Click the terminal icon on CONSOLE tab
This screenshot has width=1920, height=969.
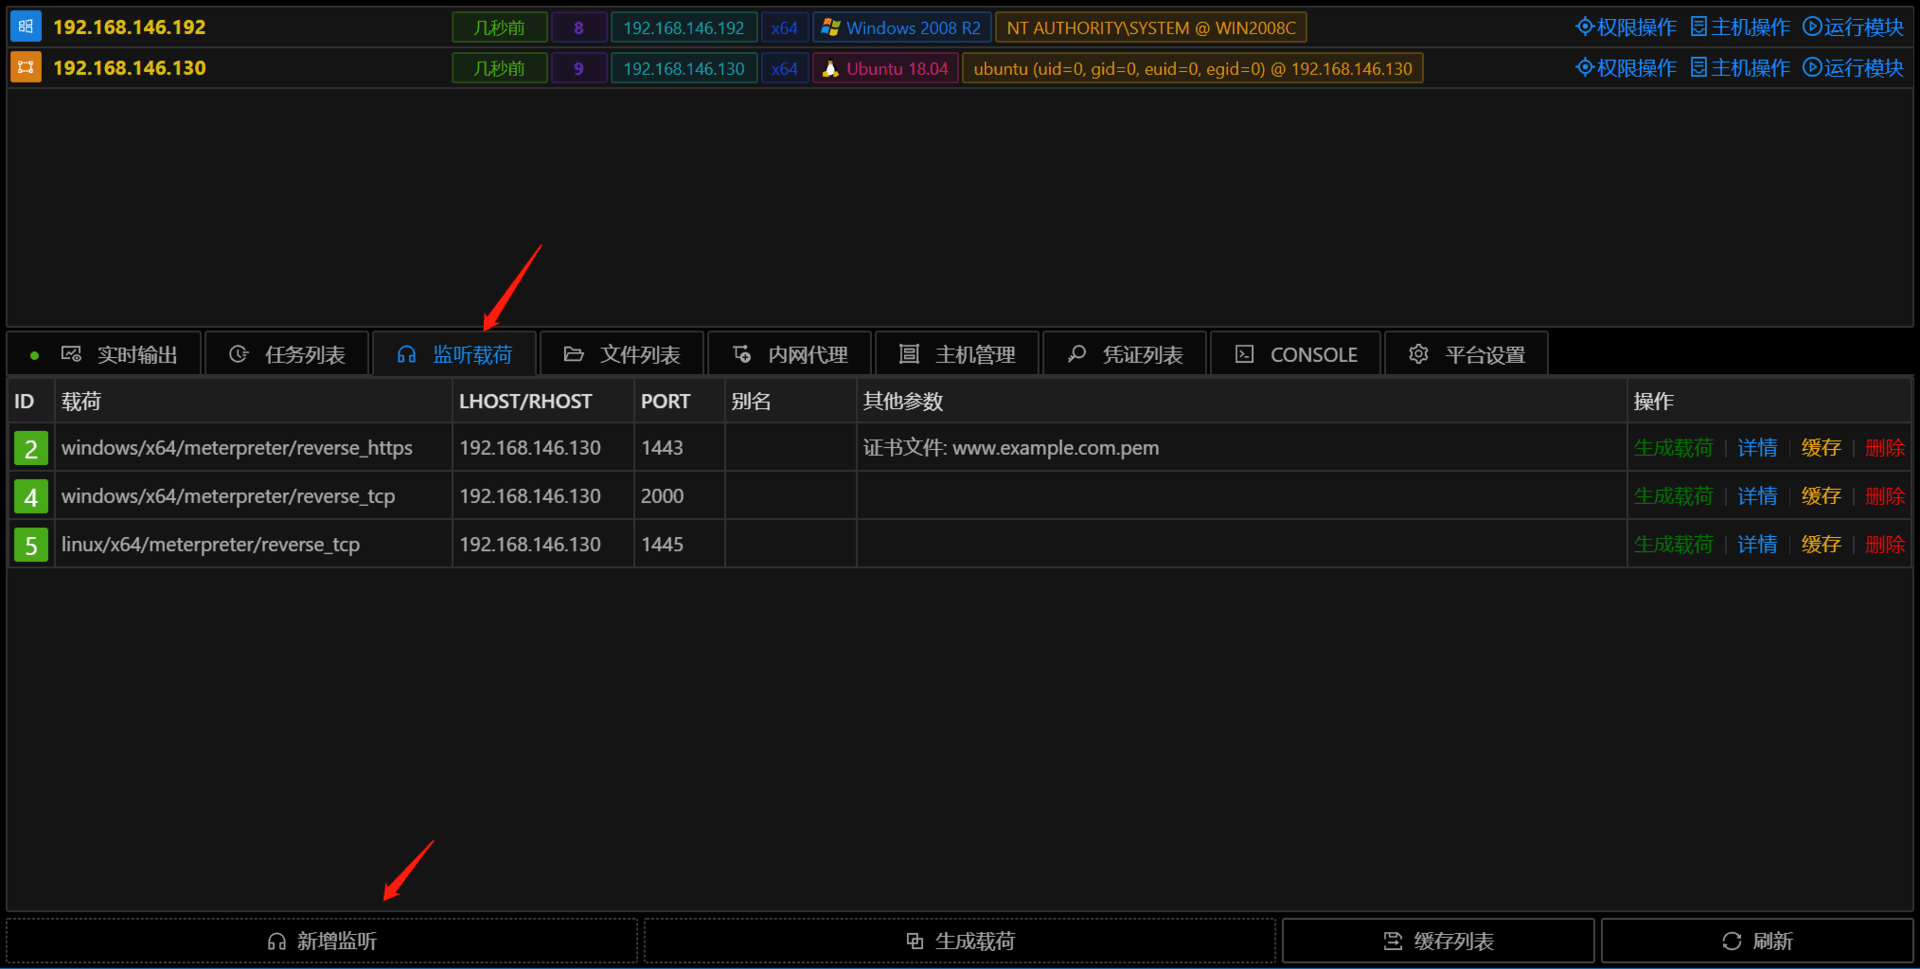(x=1244, y=354)
